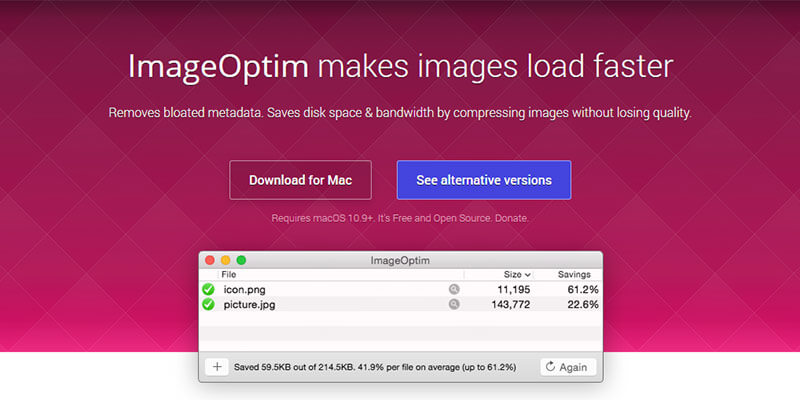Run optimization with the Again button

point(568,367)
